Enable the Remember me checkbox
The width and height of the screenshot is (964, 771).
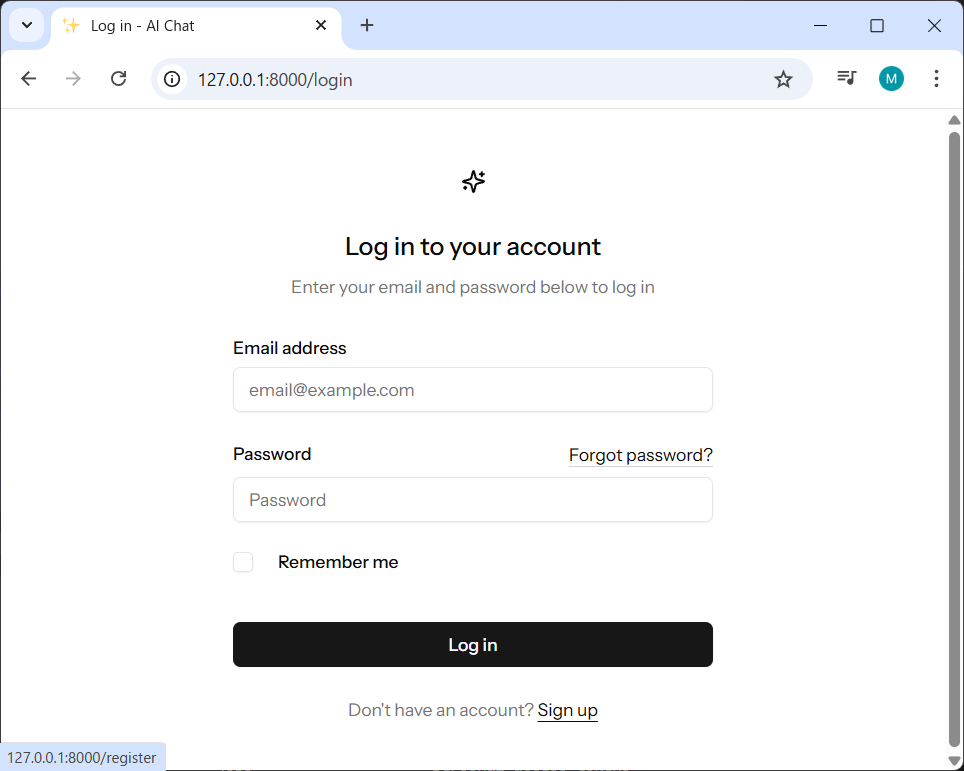[243, 562]
